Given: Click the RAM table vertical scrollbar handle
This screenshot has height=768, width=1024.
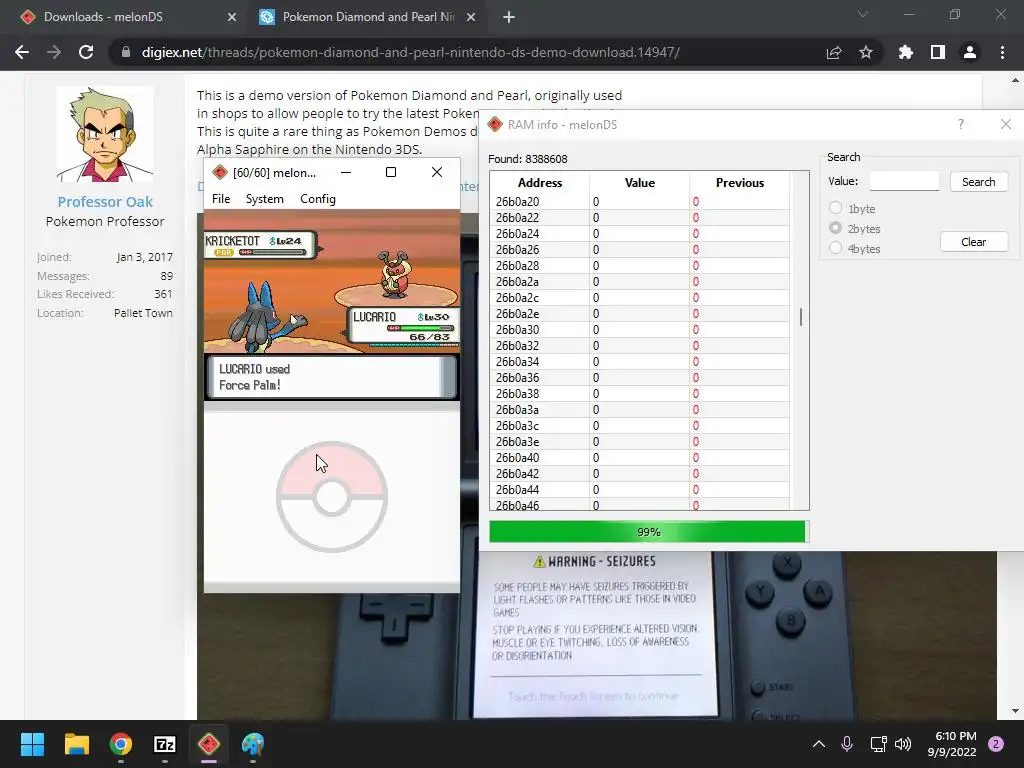Looking at the screenshot, I should pyautogui.click(x=801, y=317).
